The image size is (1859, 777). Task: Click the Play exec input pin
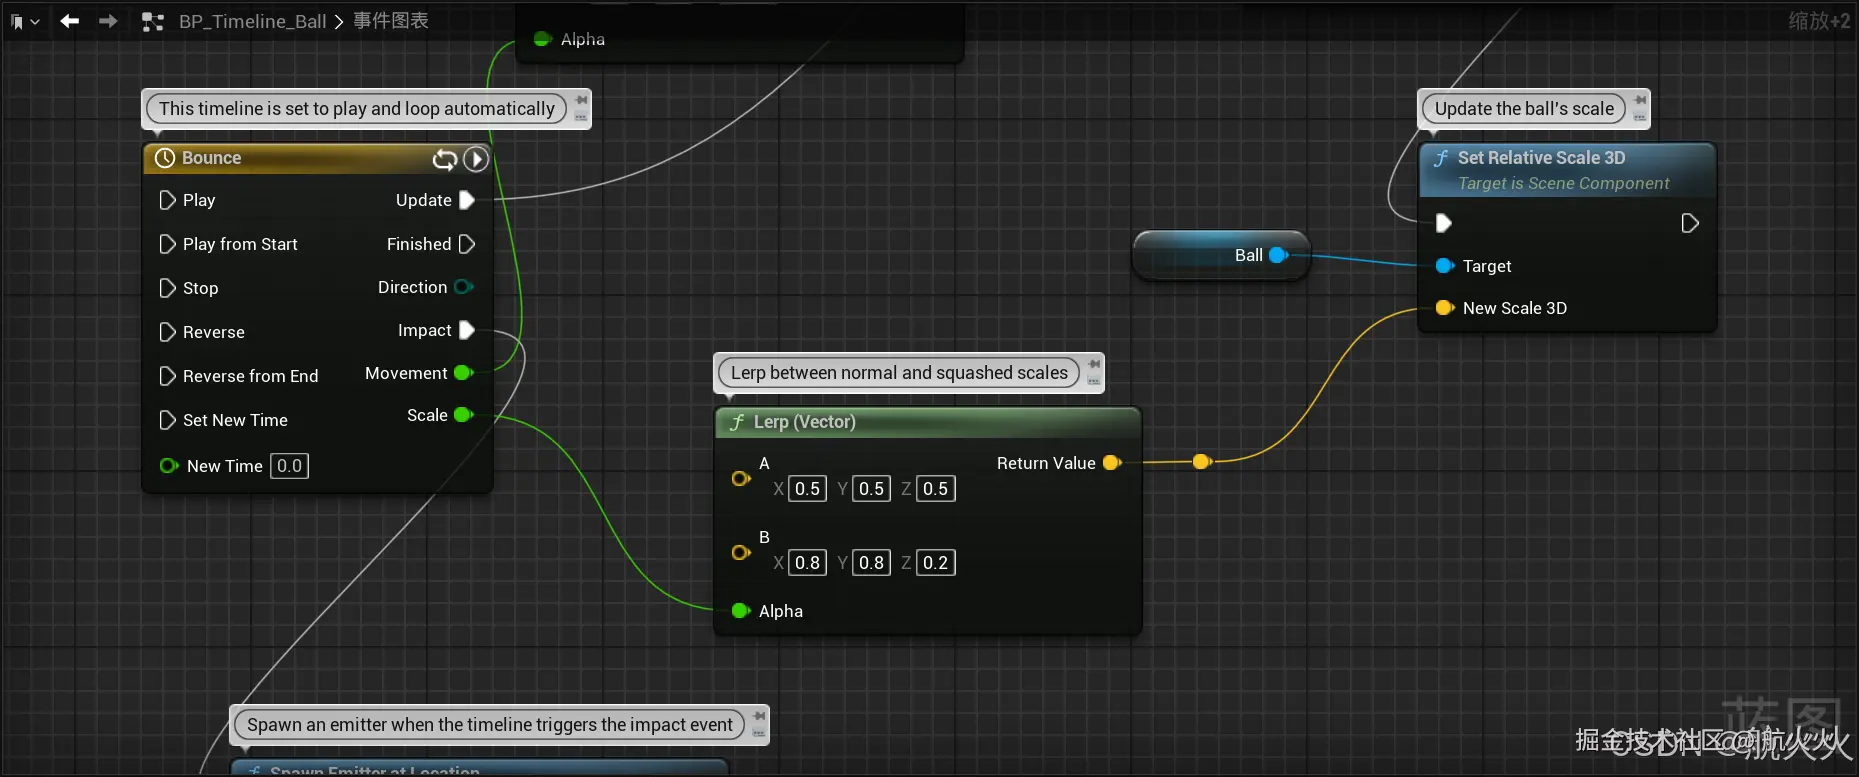pos(167,200)
